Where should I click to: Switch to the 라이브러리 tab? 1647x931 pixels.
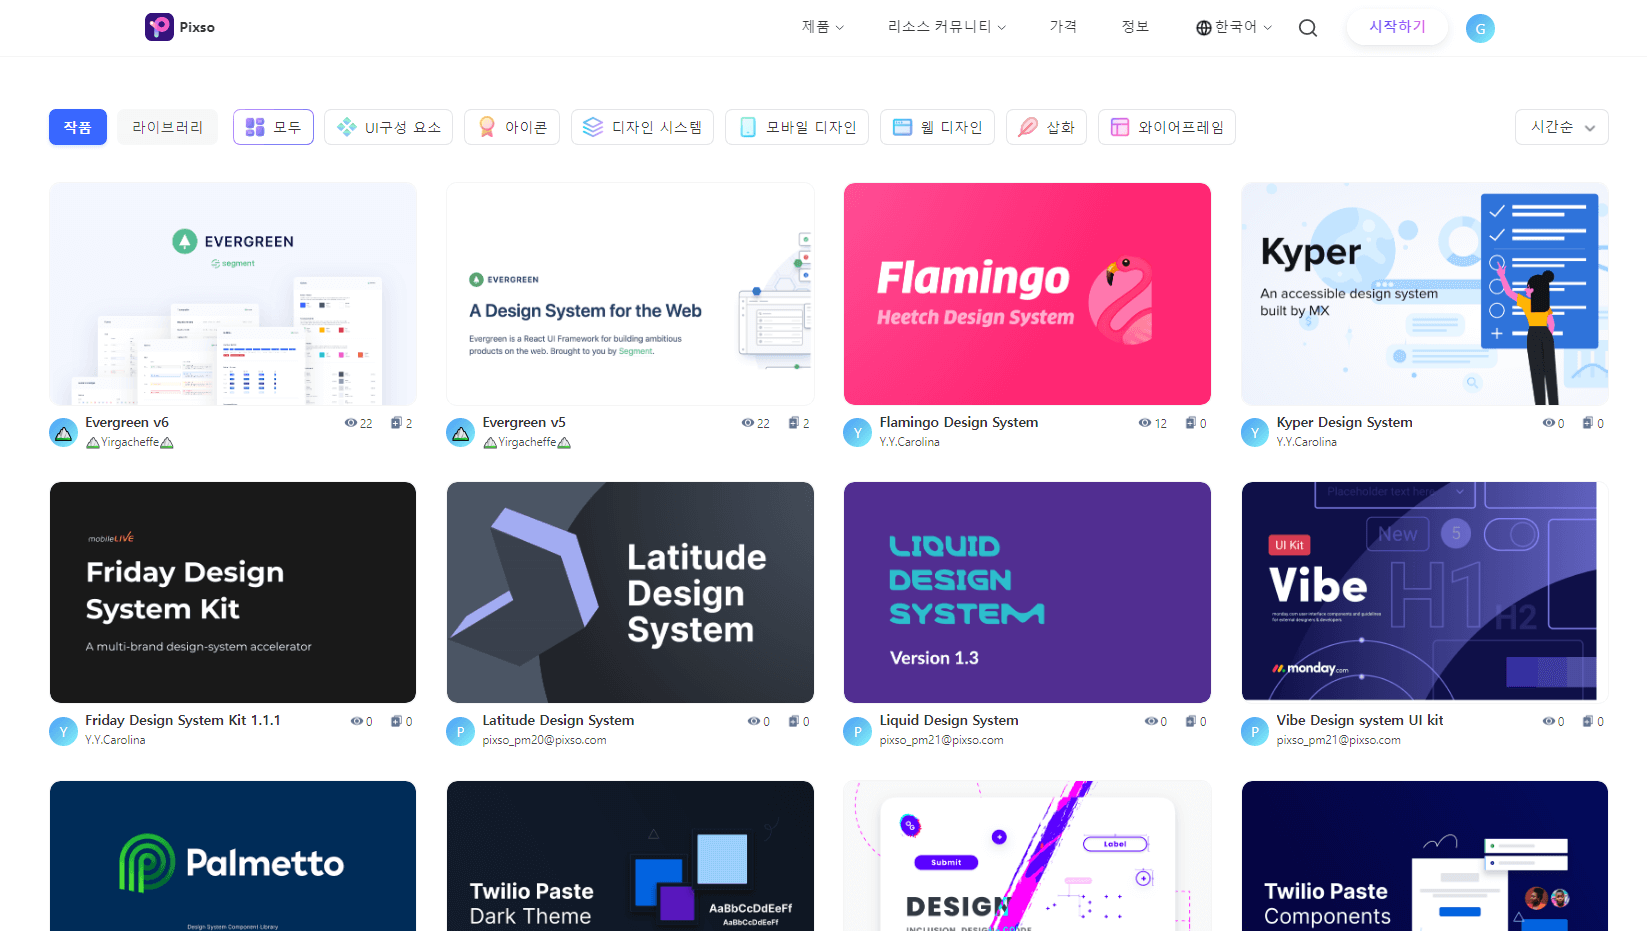coord(168,127)
